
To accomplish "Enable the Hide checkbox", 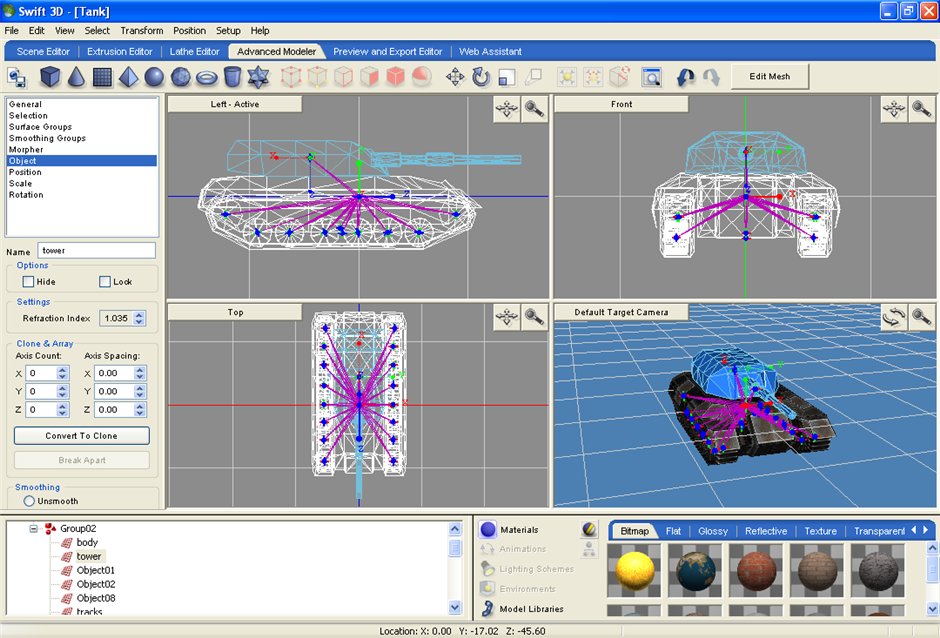I will (28, 281).
